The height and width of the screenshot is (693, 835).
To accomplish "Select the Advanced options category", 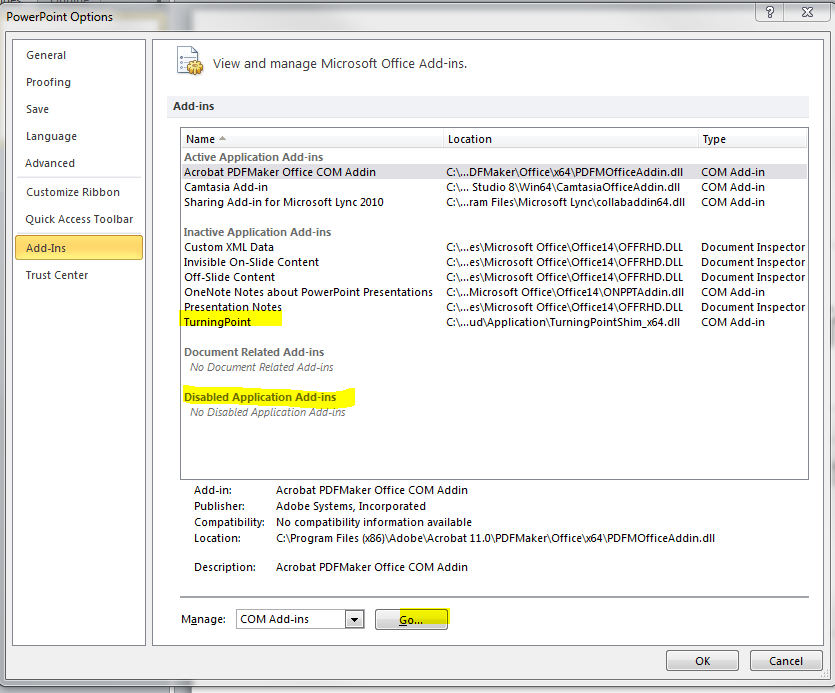I will point(50,163).
